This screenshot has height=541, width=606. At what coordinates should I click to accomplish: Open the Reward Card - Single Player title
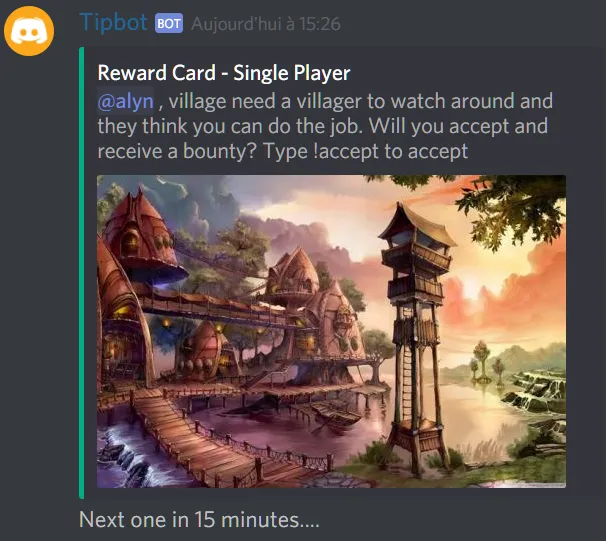(224, 73)
